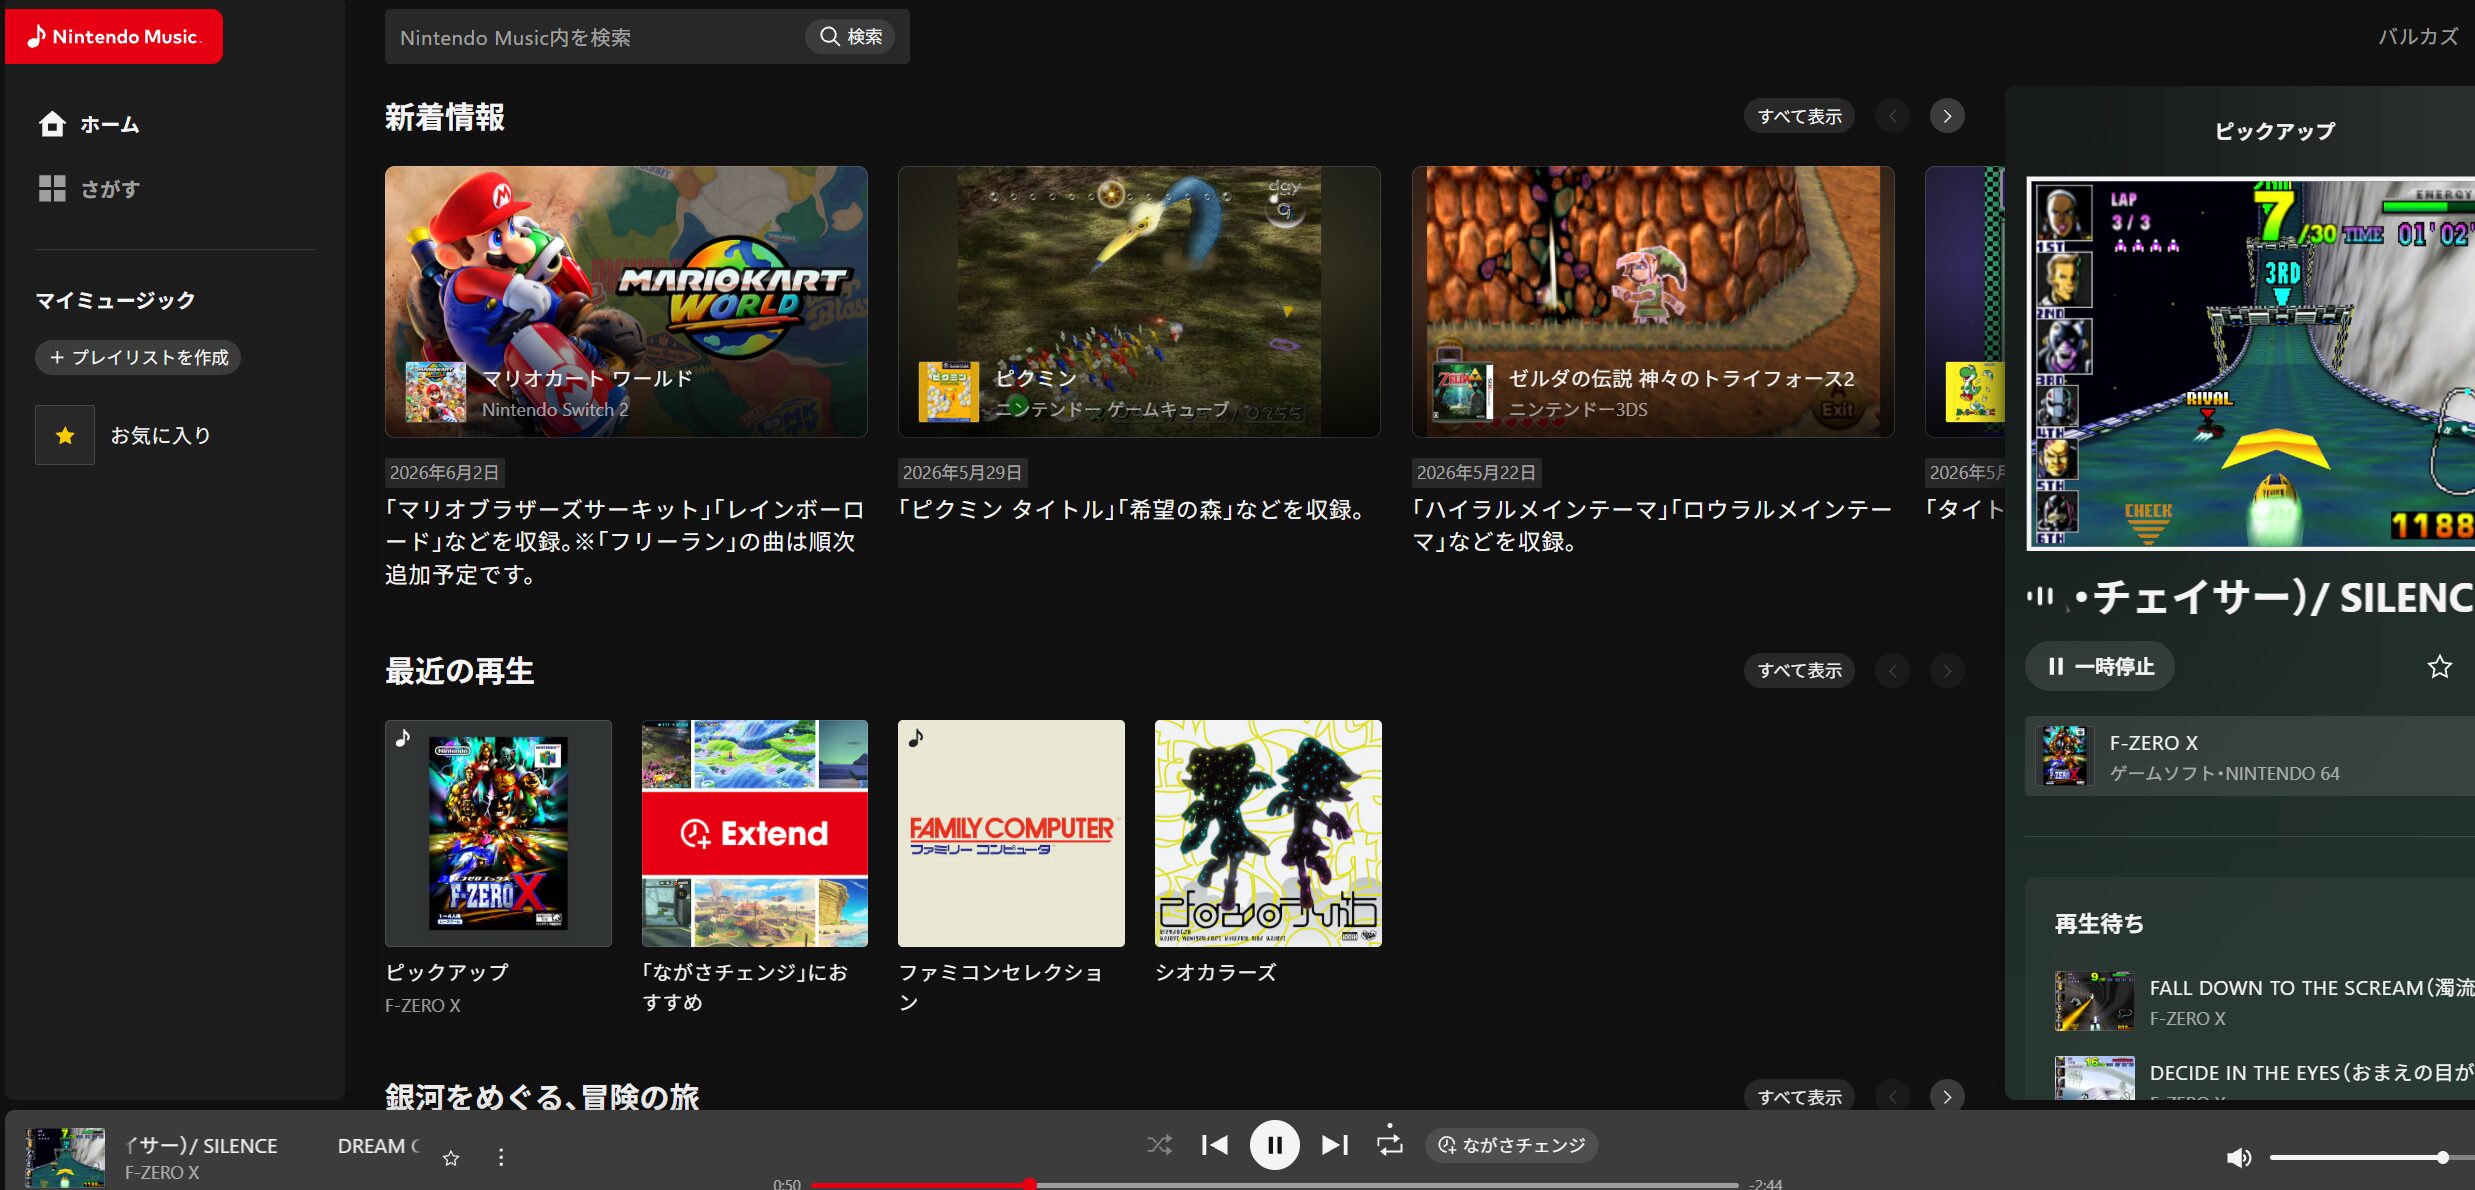Open ながさチェンジ length change option

pyautogui.click(x=1511, y=1145)
